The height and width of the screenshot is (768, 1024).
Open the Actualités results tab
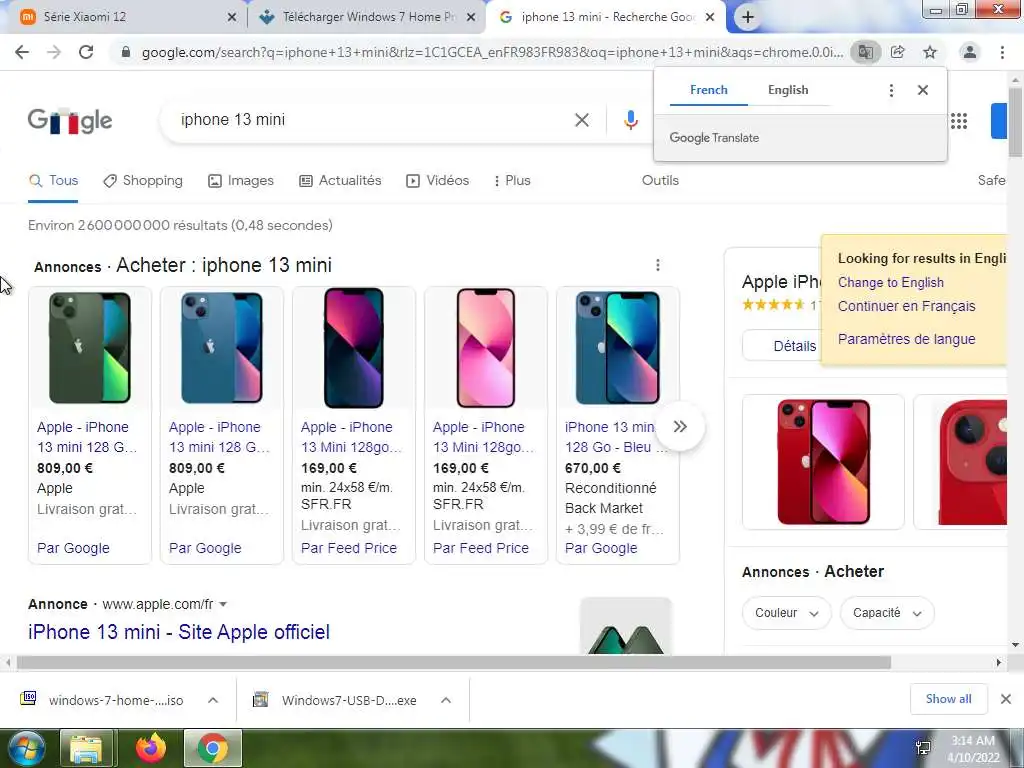coord(340,181)
